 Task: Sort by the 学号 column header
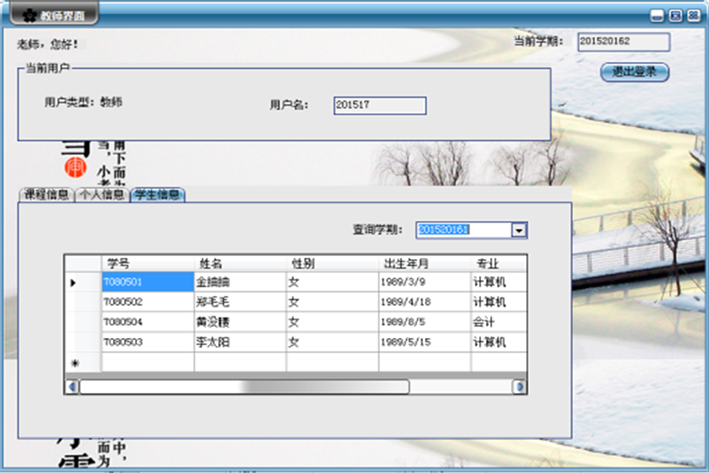click(147, 262)
